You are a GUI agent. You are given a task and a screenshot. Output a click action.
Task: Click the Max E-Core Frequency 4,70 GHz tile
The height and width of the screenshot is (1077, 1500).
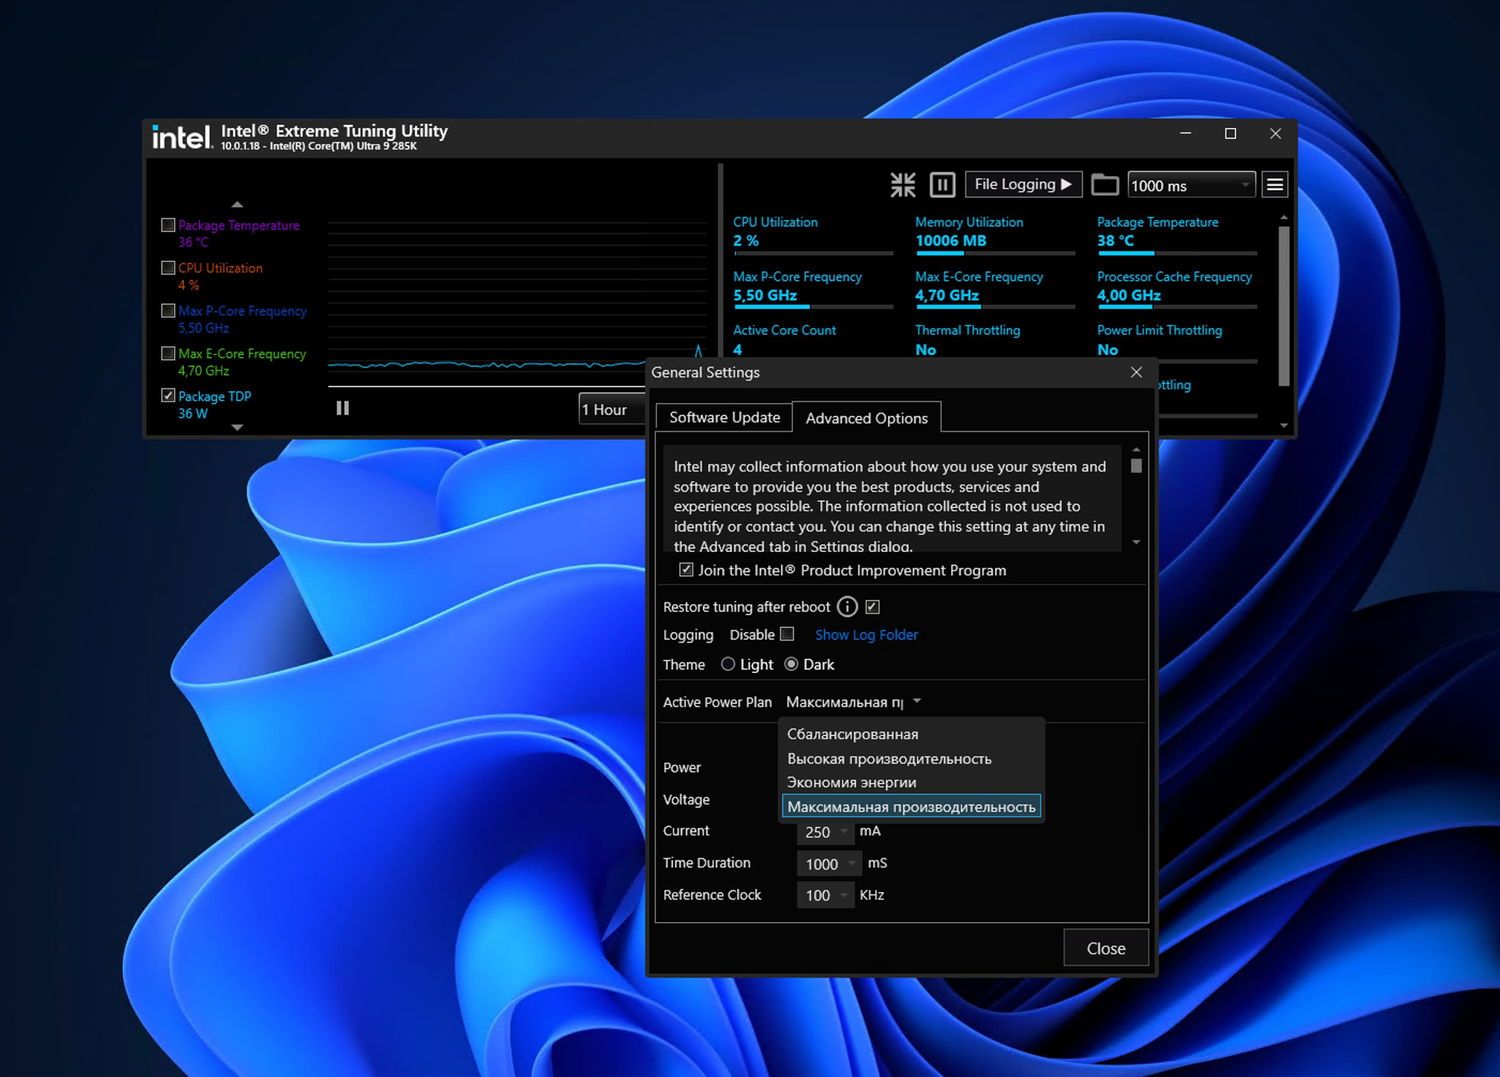(x=995, y=288)
